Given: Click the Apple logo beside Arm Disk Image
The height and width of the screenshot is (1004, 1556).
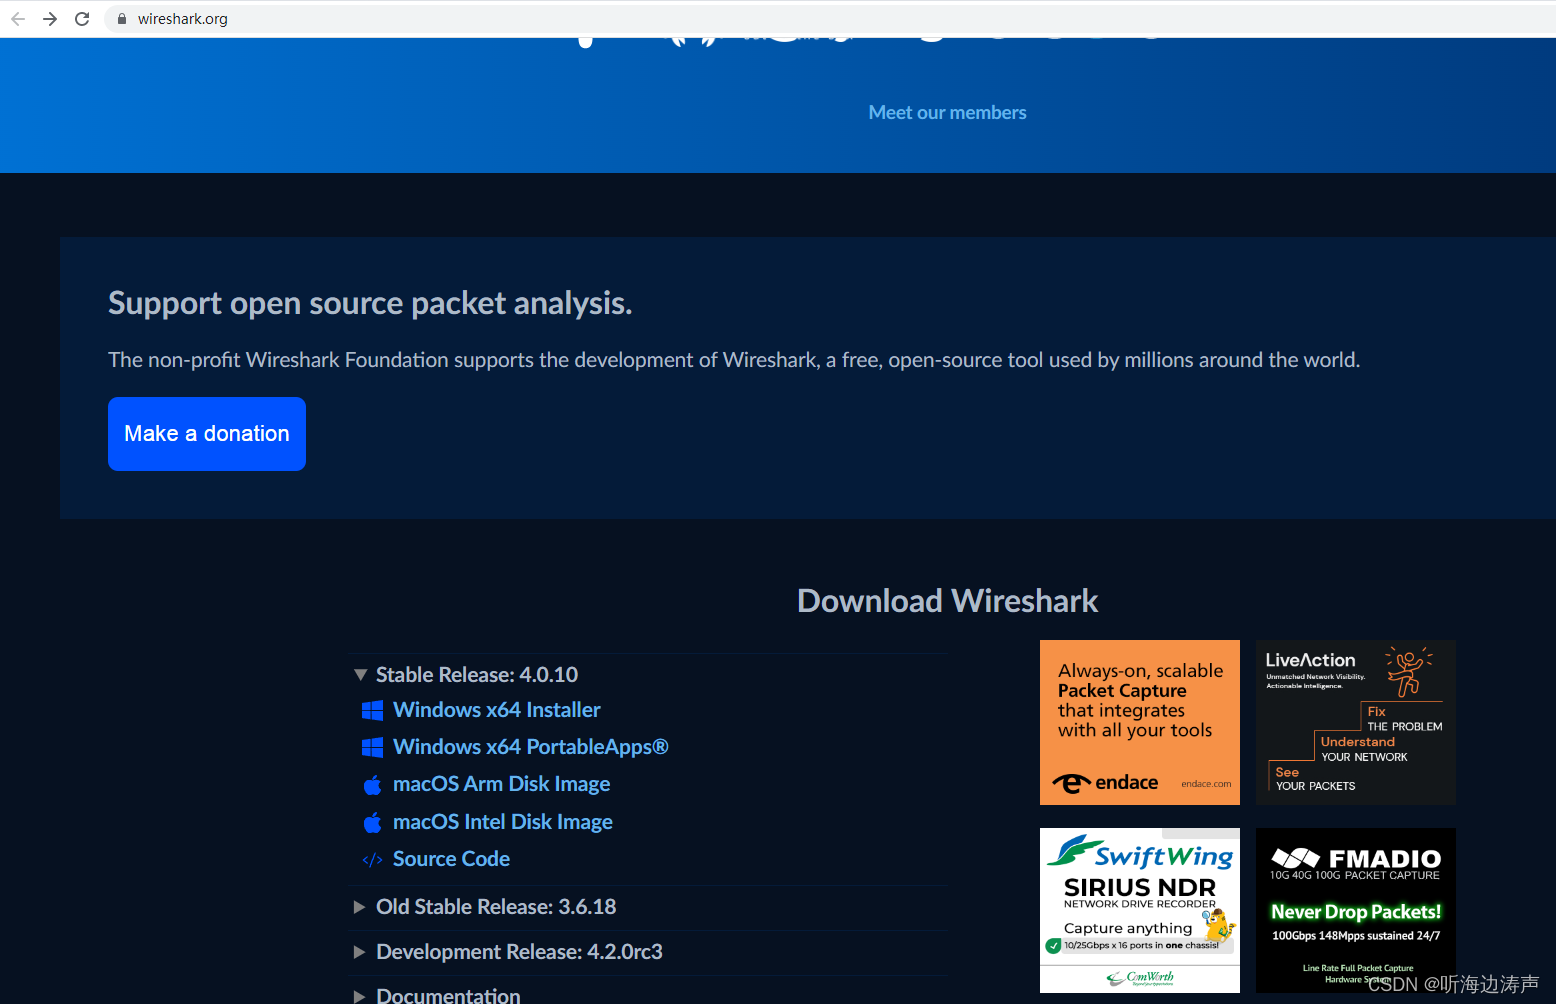Looking at the screenshot, I should click(x=372, y=785).
